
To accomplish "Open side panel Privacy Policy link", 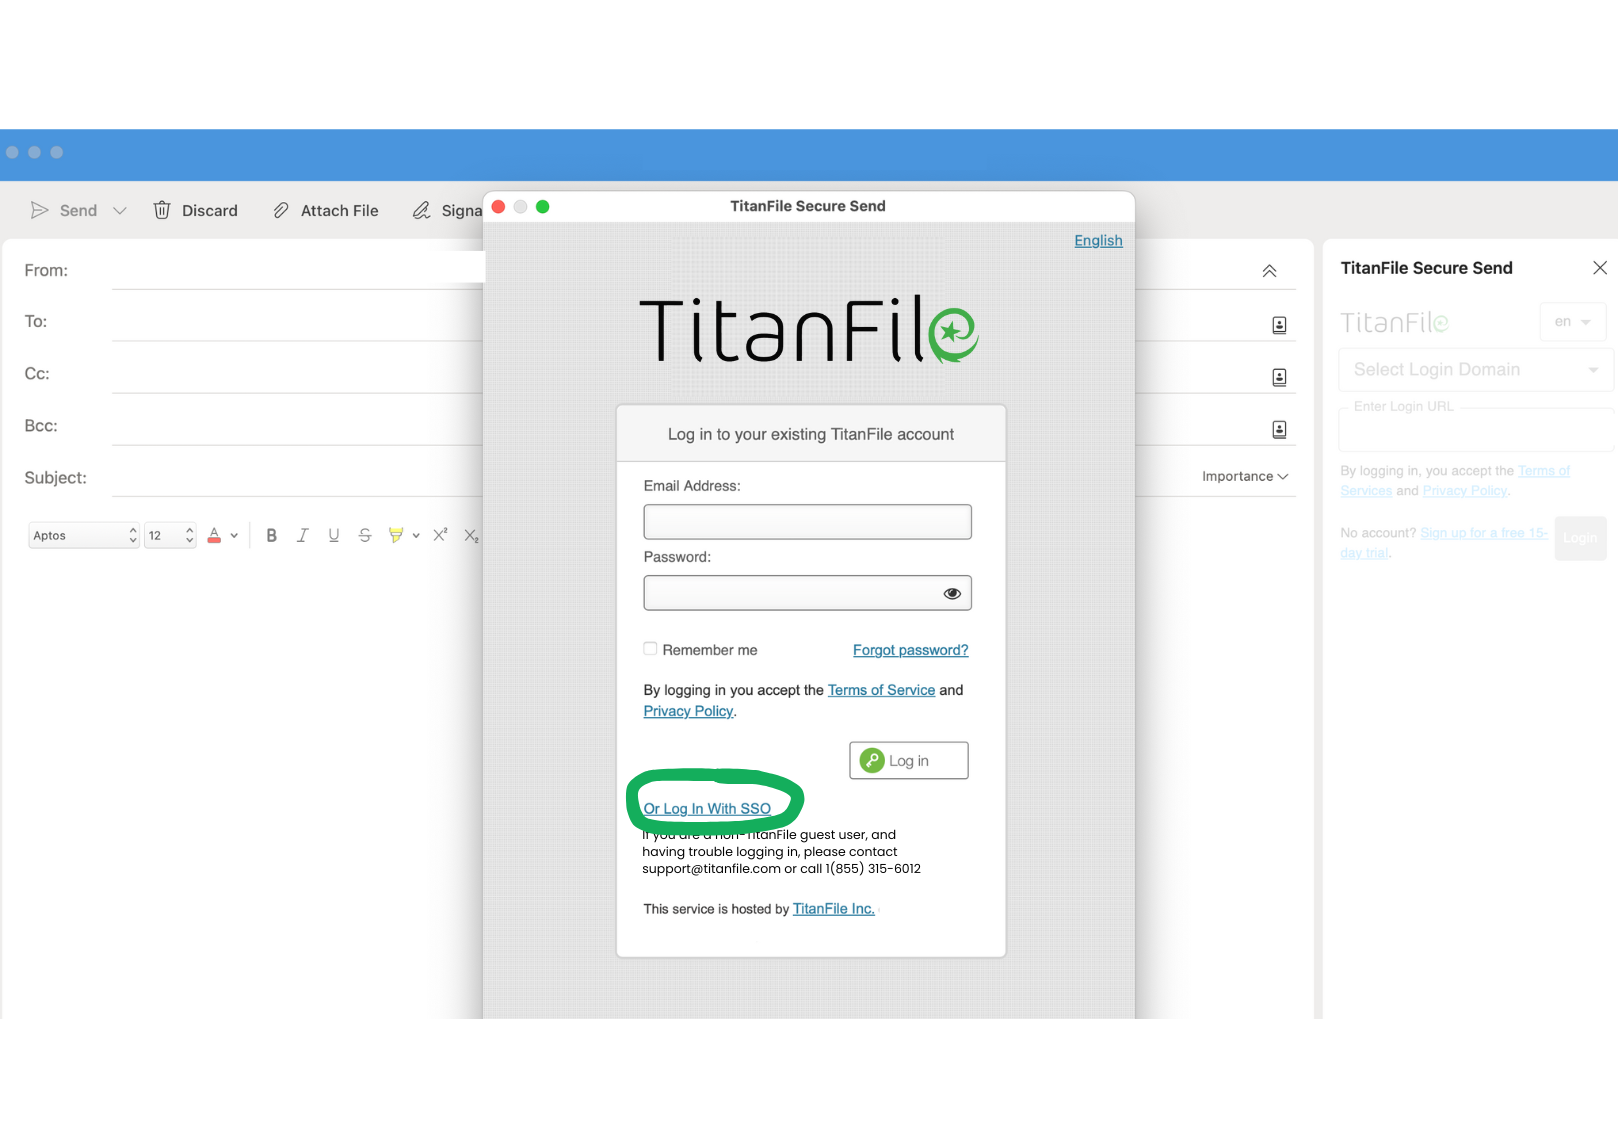I will tap(1465, 491).
